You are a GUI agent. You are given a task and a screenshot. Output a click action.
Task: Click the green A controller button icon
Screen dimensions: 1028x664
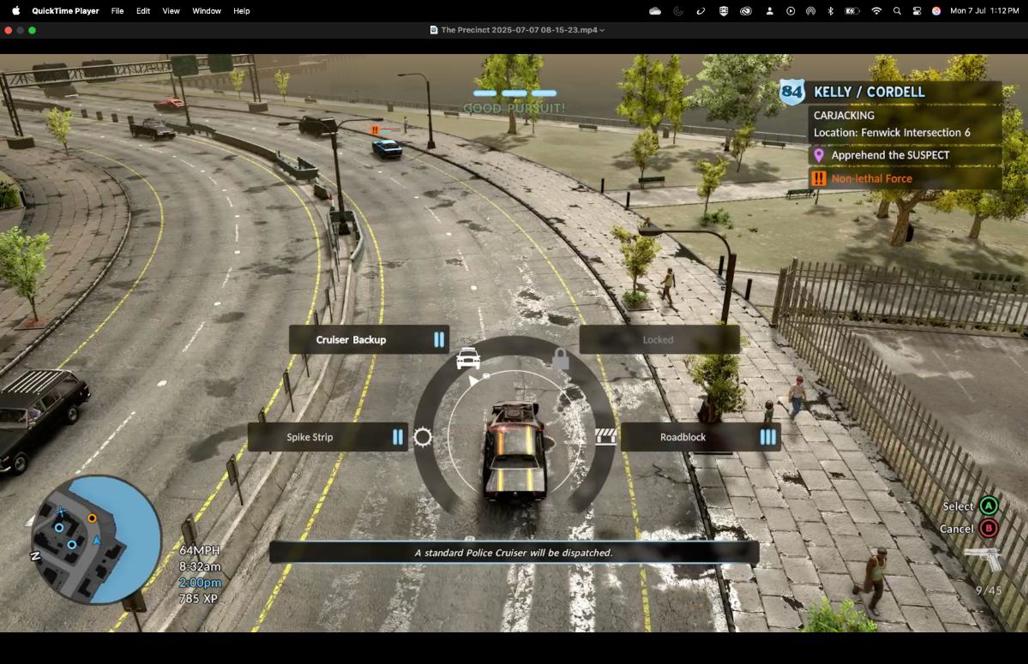click(x=989, y=506)
